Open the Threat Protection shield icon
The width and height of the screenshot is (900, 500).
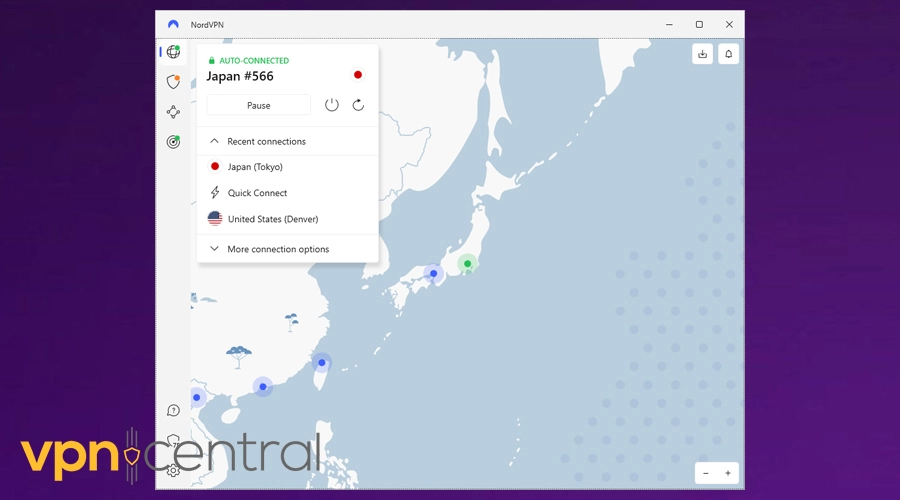click(173, 82)
